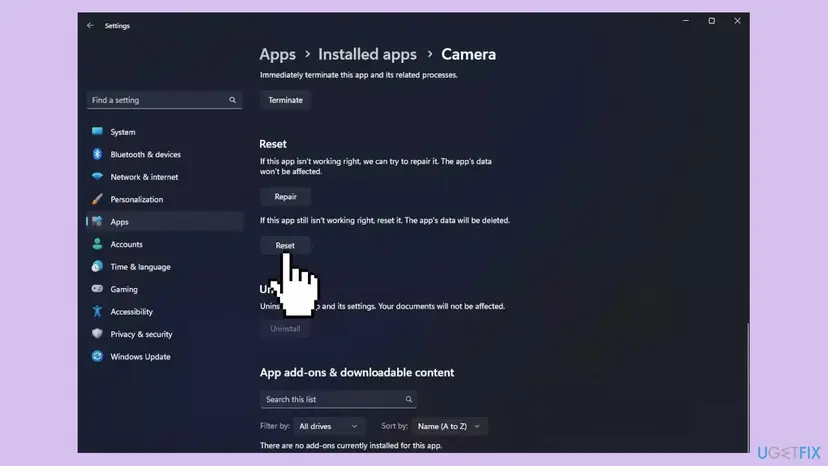Click the Accessibility figure icon
The width and height of the screenshot is (828, 466).
pyautogui.click(x=97, y=311)
